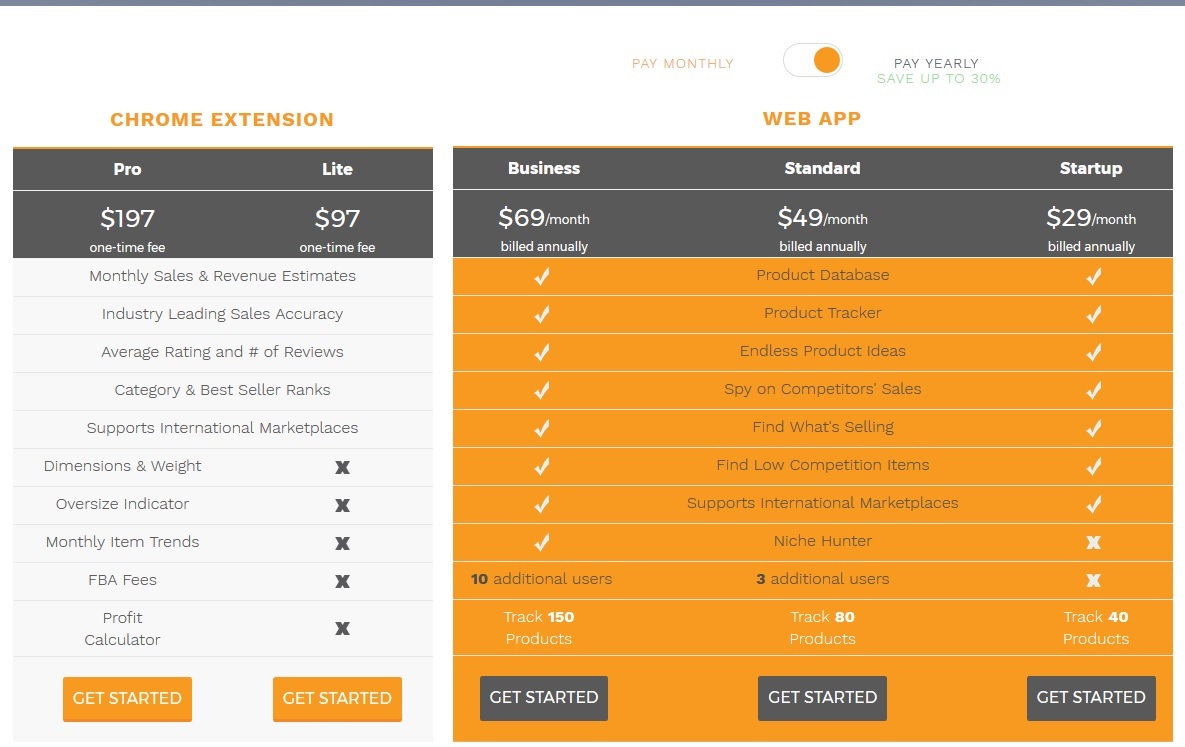
Task: Click the Lite X icon for Dimensions & Weight
Action: 342,467
